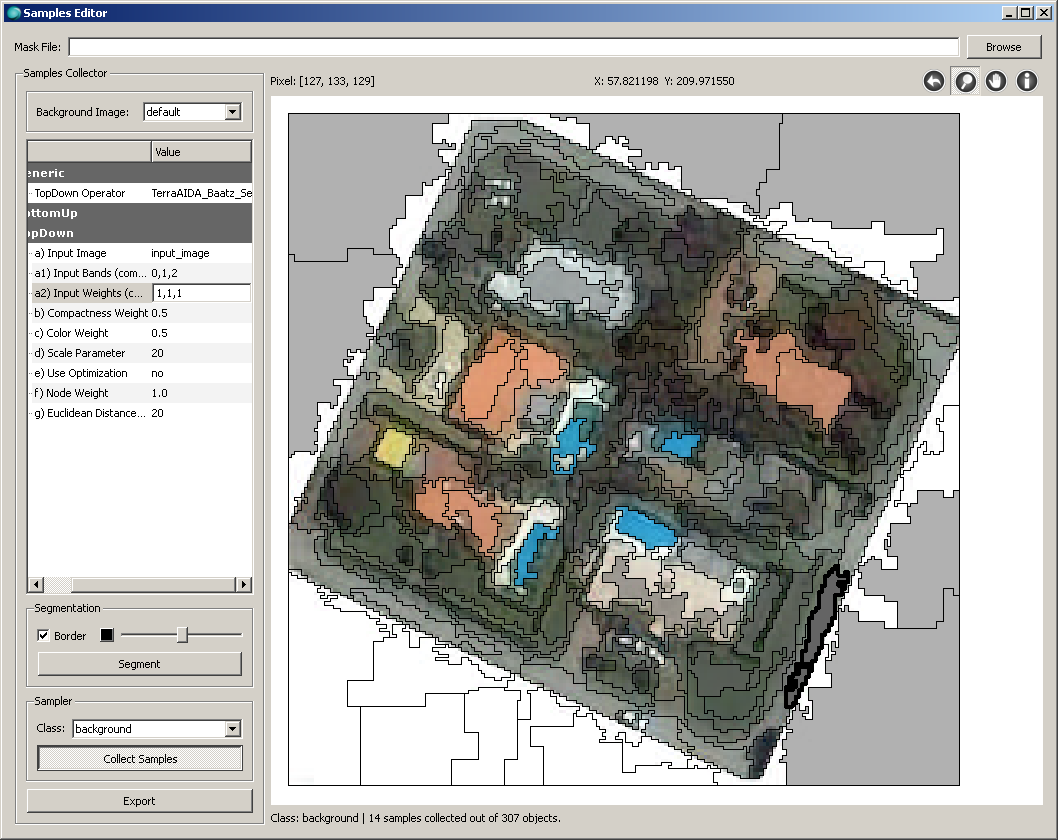Toggle the Border checkbox
Image resolution: width=1058 pixels, height=840 pixels.
[44, 636]
